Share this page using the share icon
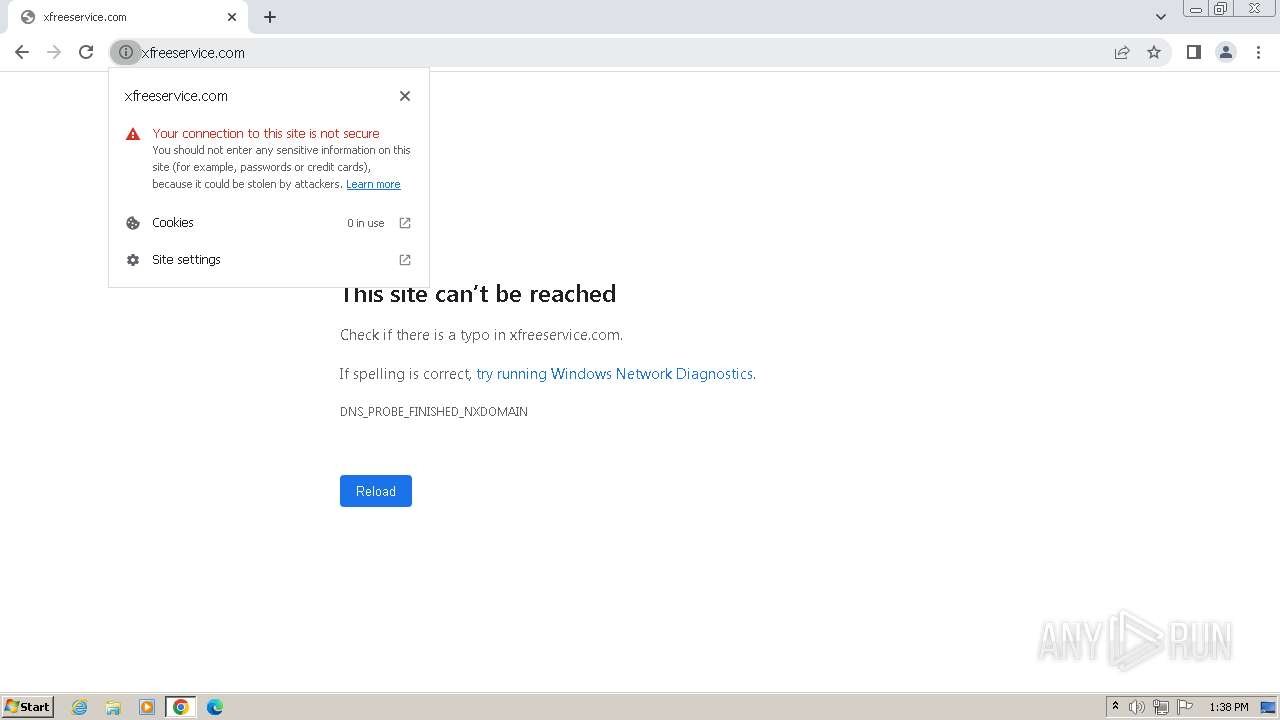The height and width of the screenshot is (720, 1280). 1122,52
